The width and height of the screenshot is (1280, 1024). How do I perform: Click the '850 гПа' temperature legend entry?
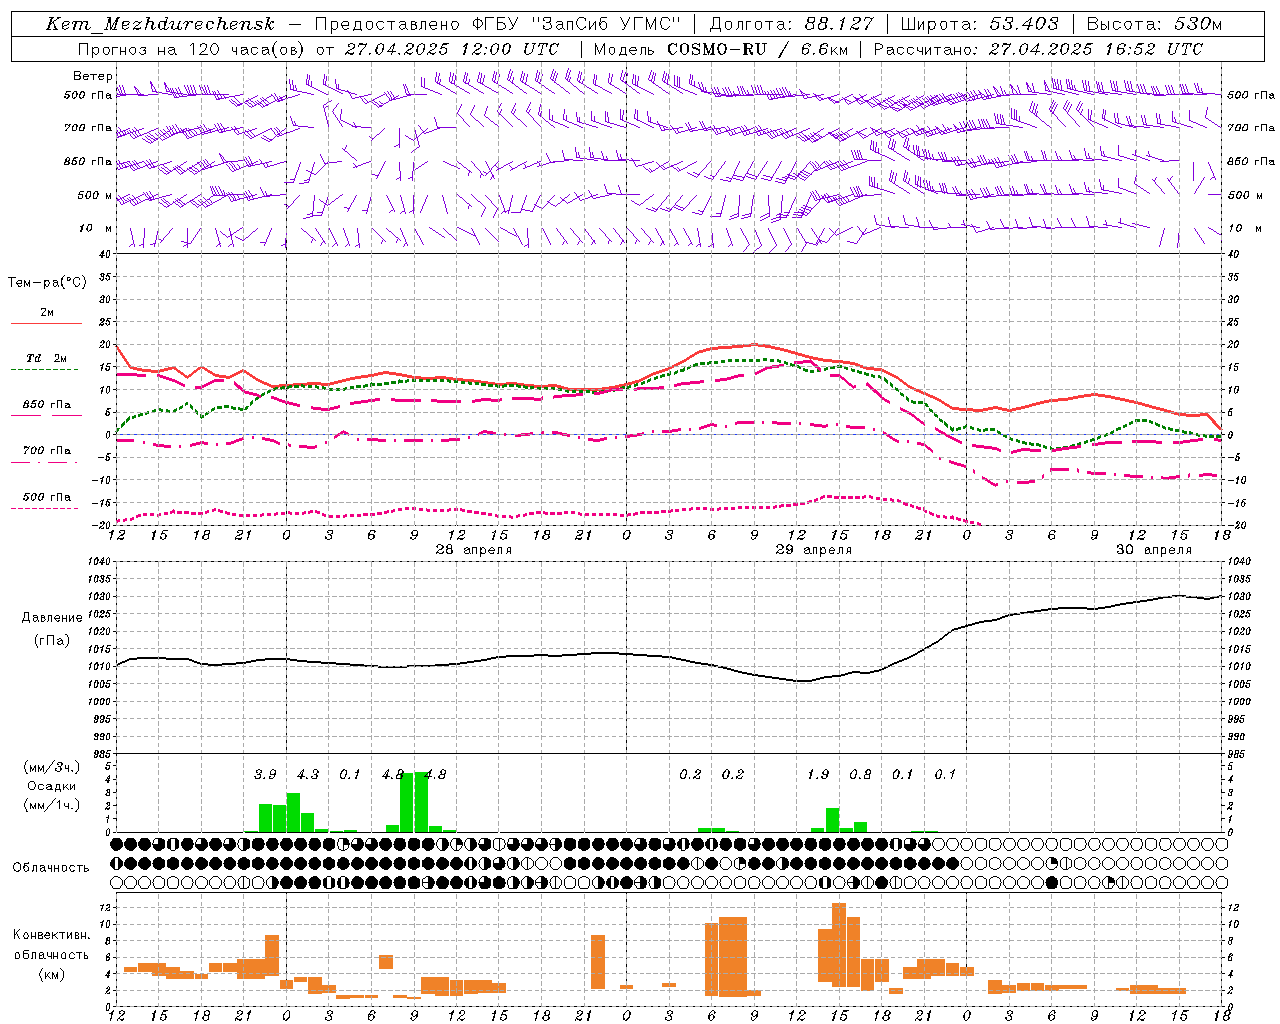[x=46, y=405]
